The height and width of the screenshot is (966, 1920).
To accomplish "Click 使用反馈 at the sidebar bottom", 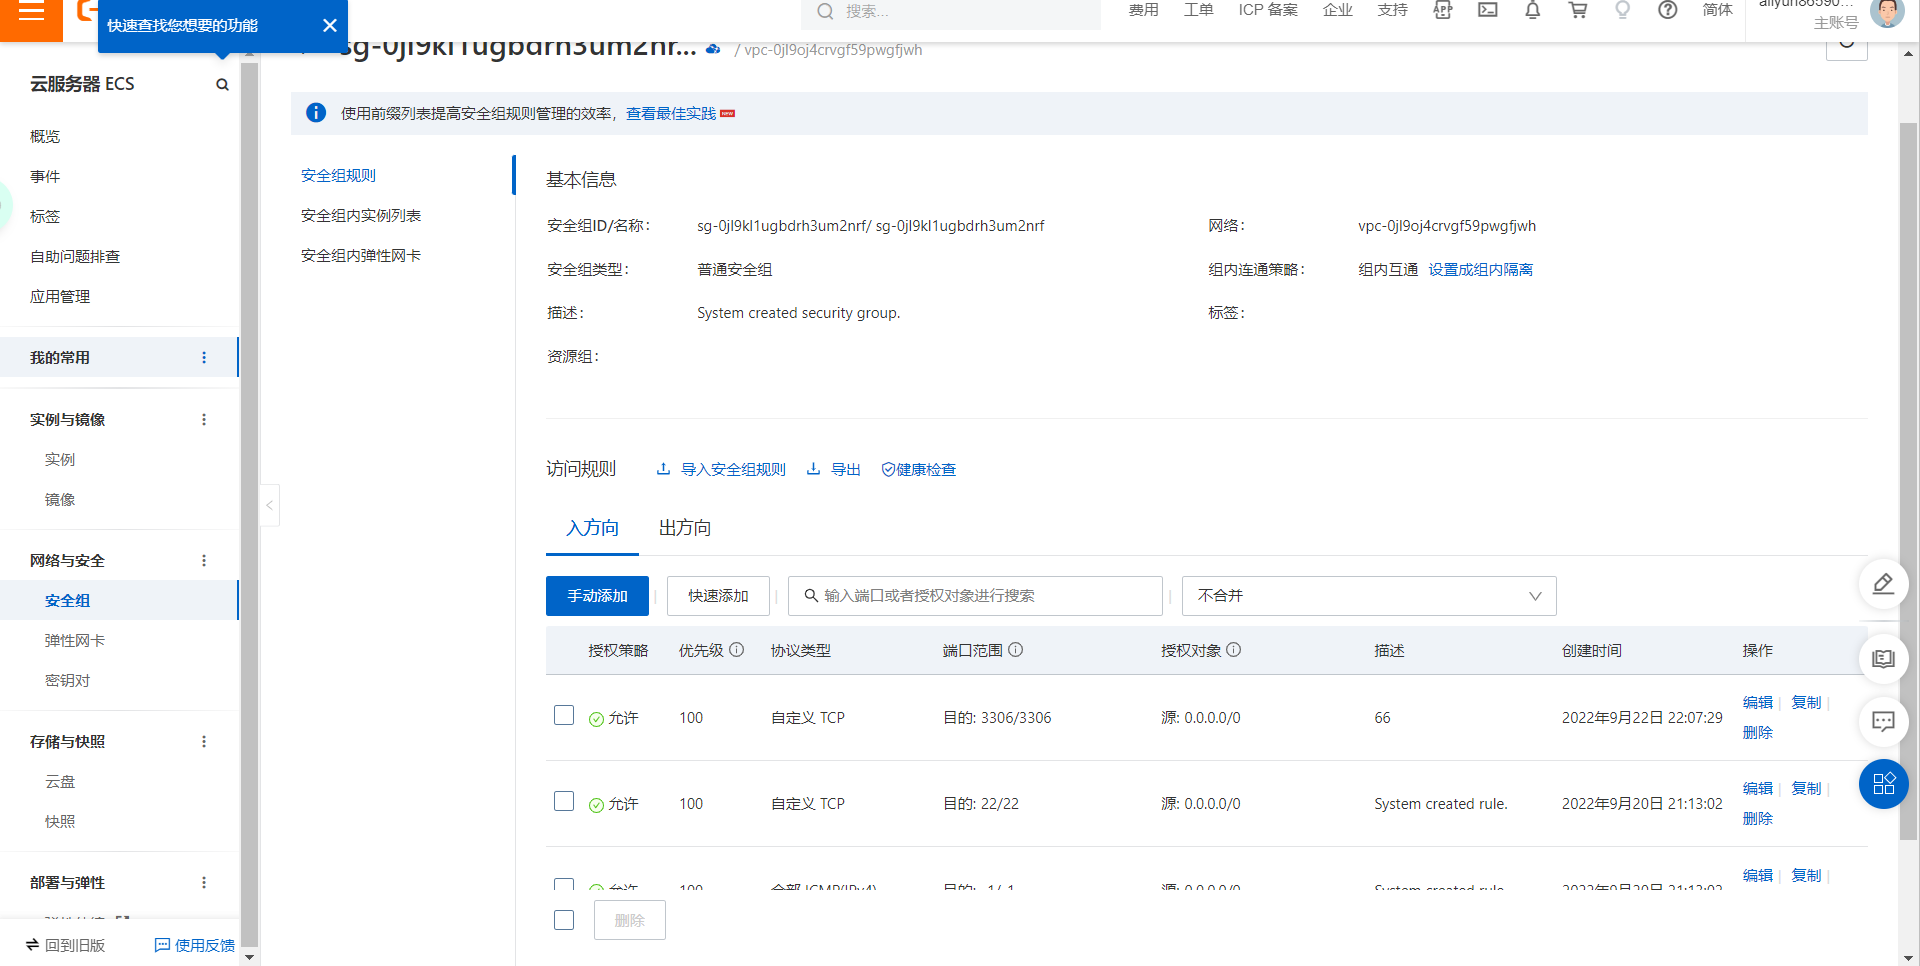I will pyautogui.click(x=195, y=945).
